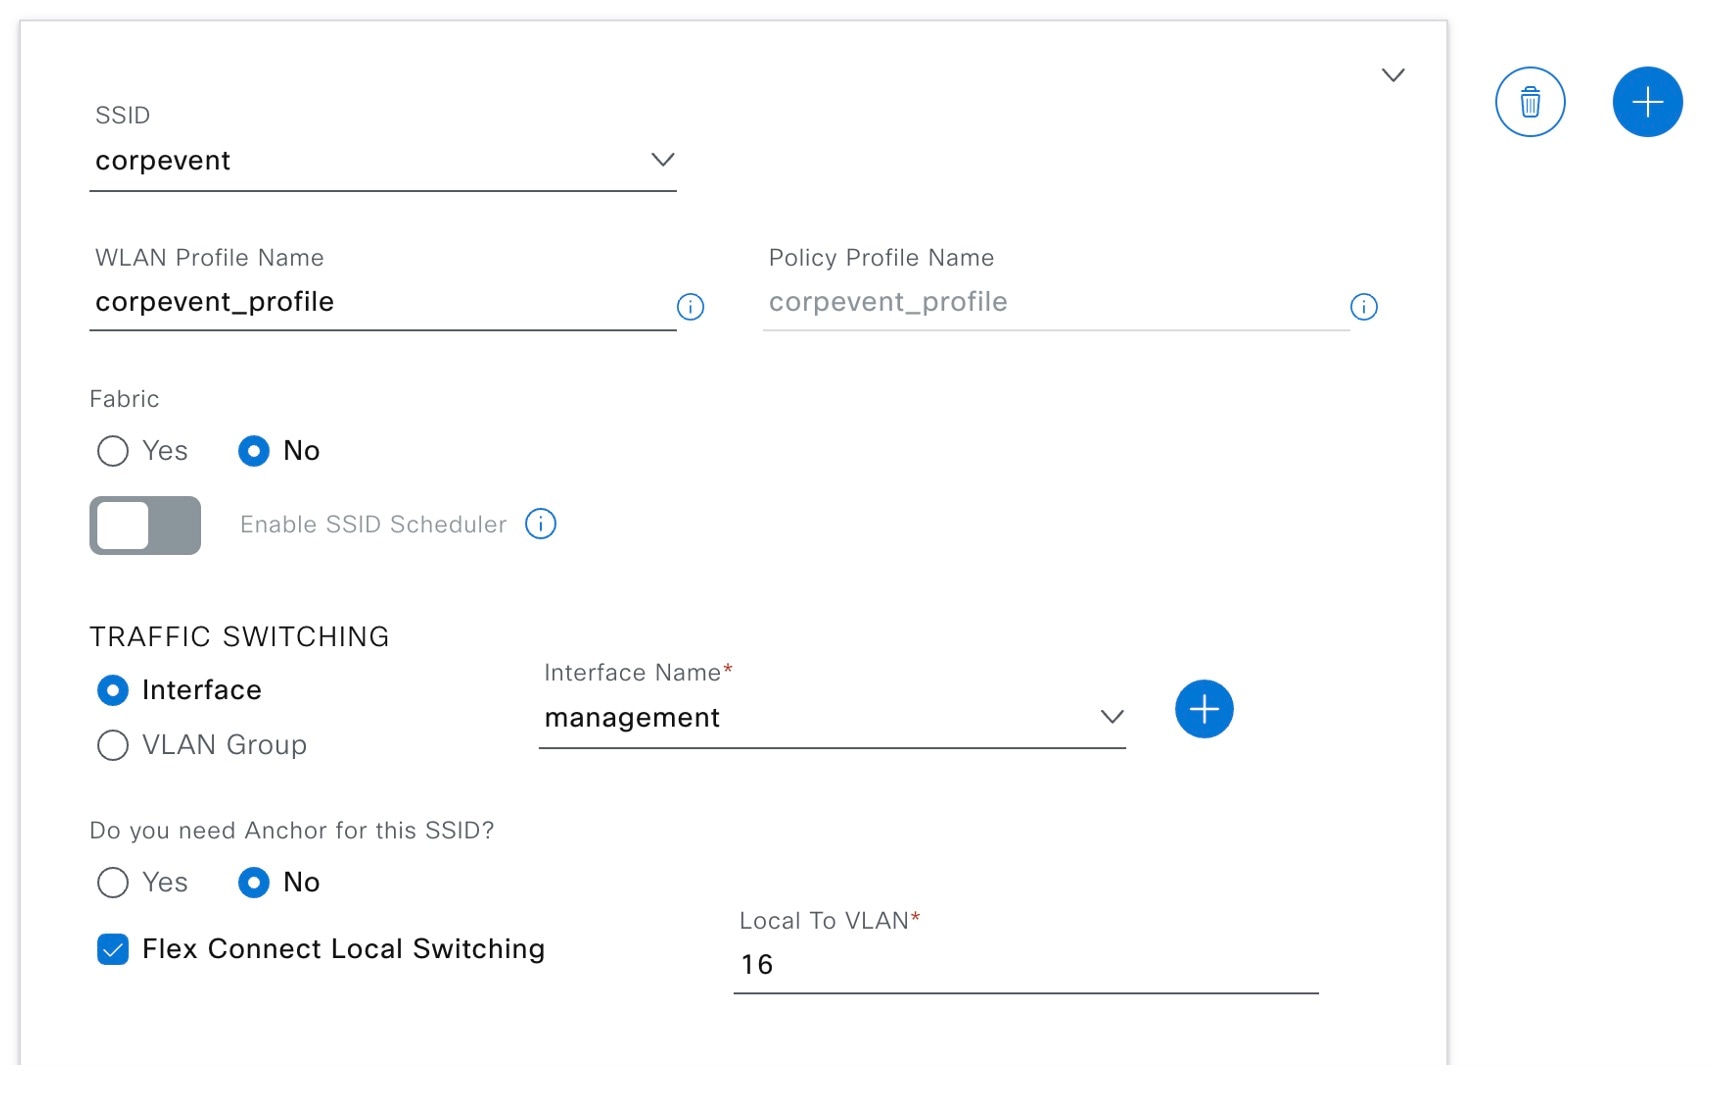The width and height of the screenshot is (1712, 1118).
Task: Toggle the Enable SSID Scheduler switch
Action: (145, 525)
